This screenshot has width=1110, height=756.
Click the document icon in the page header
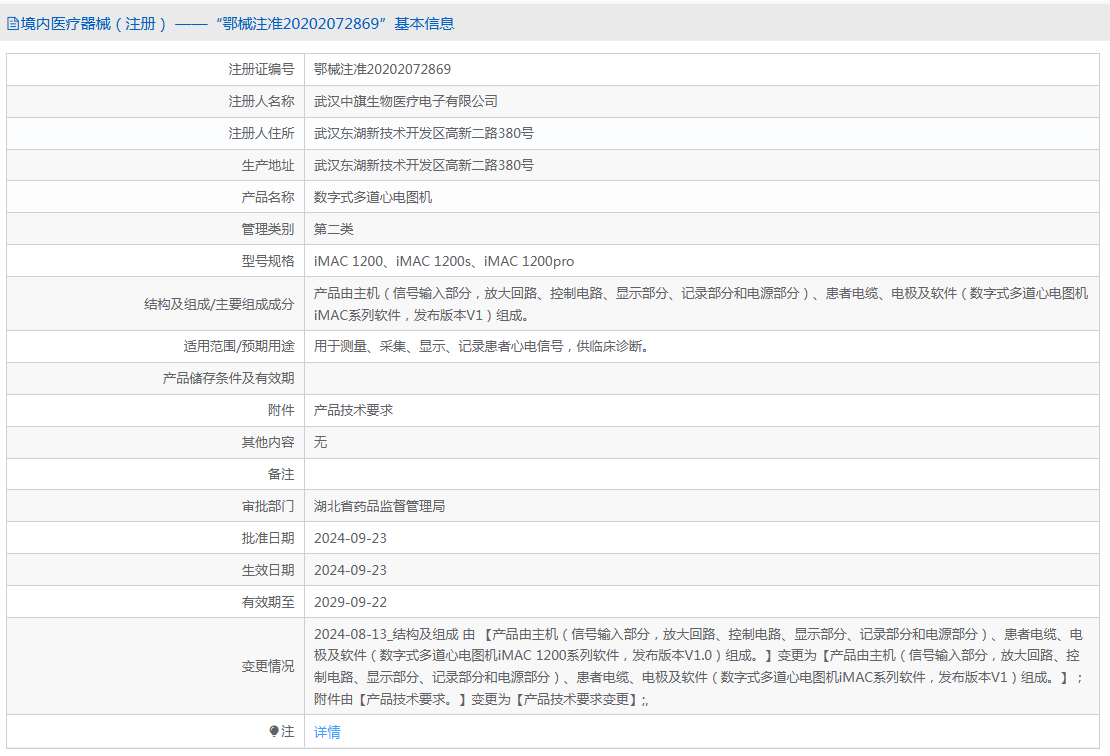pos(13,24)
